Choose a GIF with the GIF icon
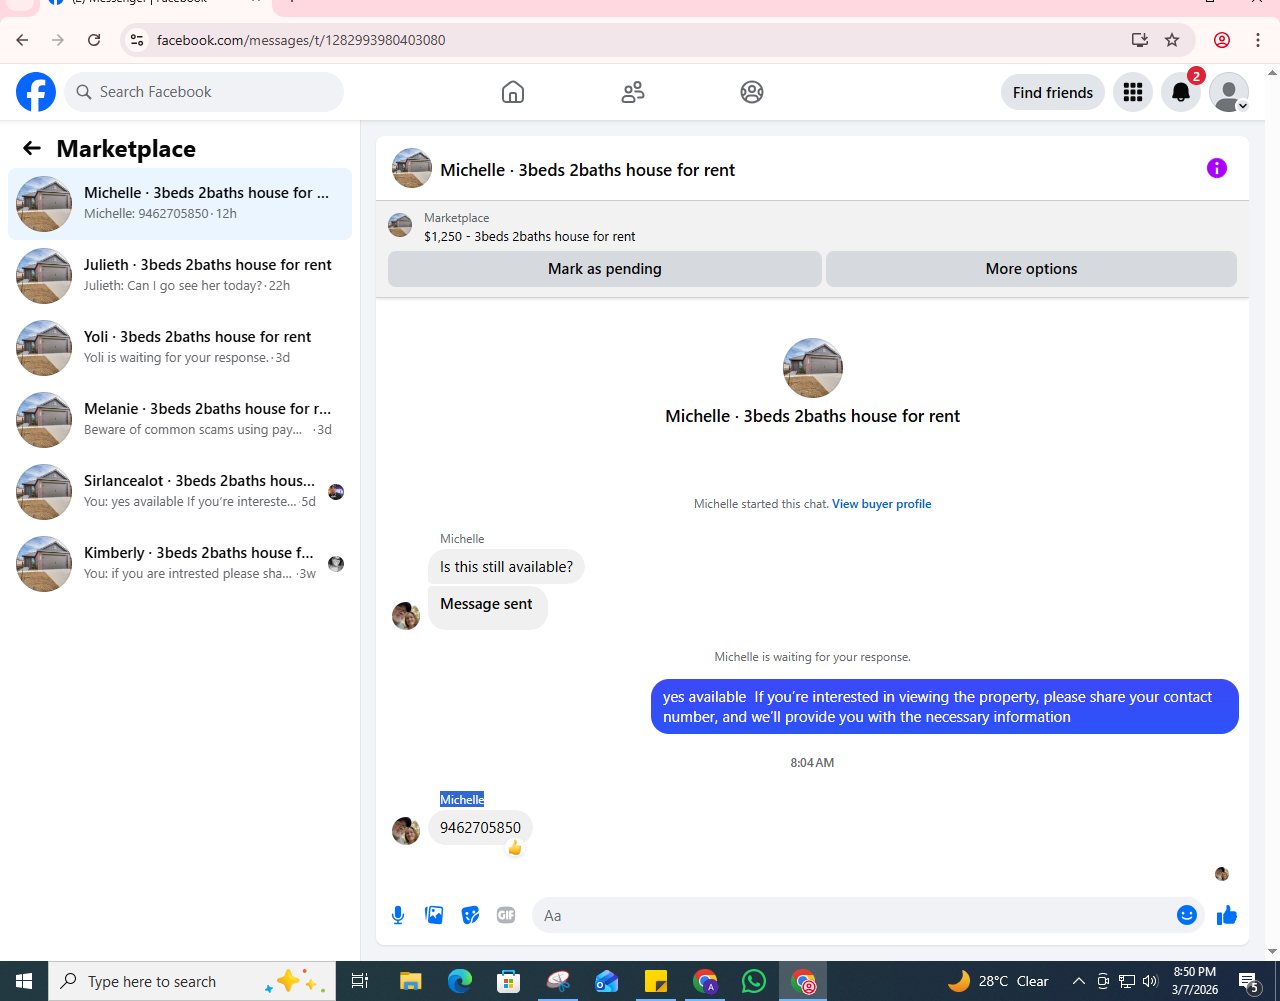1280x1001 pixels. pos(506,915)
